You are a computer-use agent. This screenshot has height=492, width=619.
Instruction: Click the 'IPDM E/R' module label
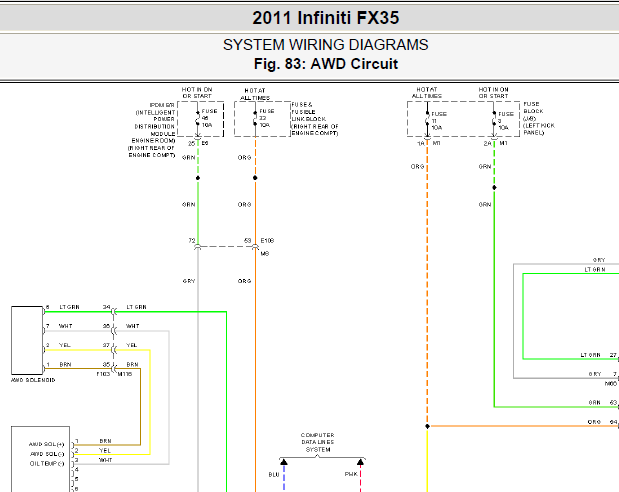152,130
